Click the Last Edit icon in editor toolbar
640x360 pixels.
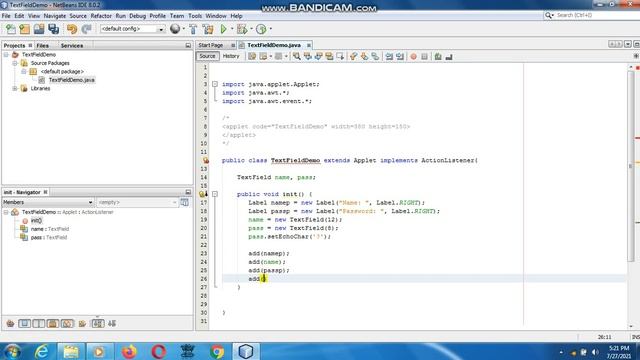tap(252, 56)
